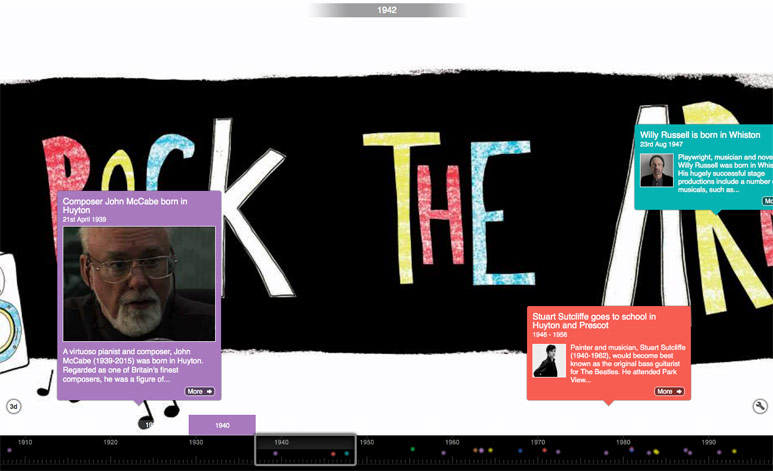Select the green event marker on the timeline
The width and height of the screenshot is (773, 471).
[x=413, y=449]
